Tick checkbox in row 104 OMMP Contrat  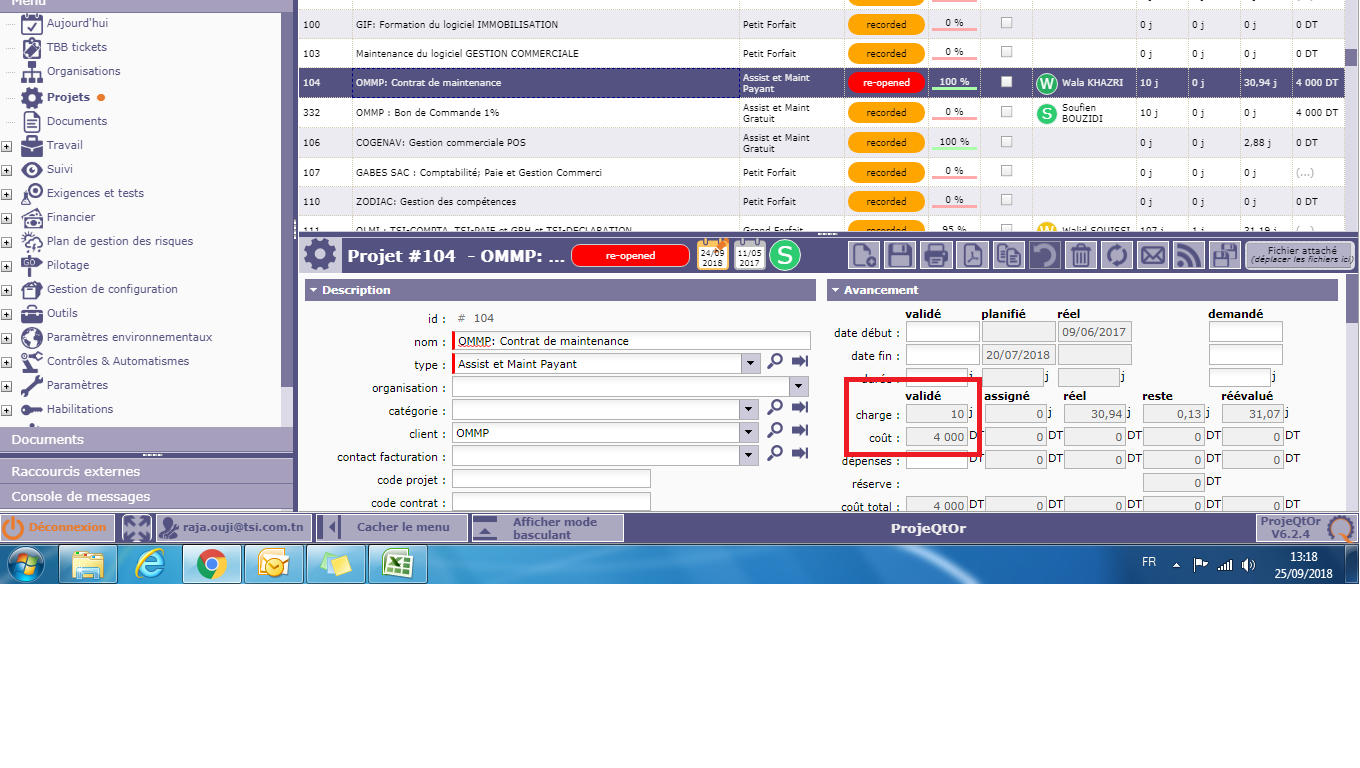coord(1007,82)
